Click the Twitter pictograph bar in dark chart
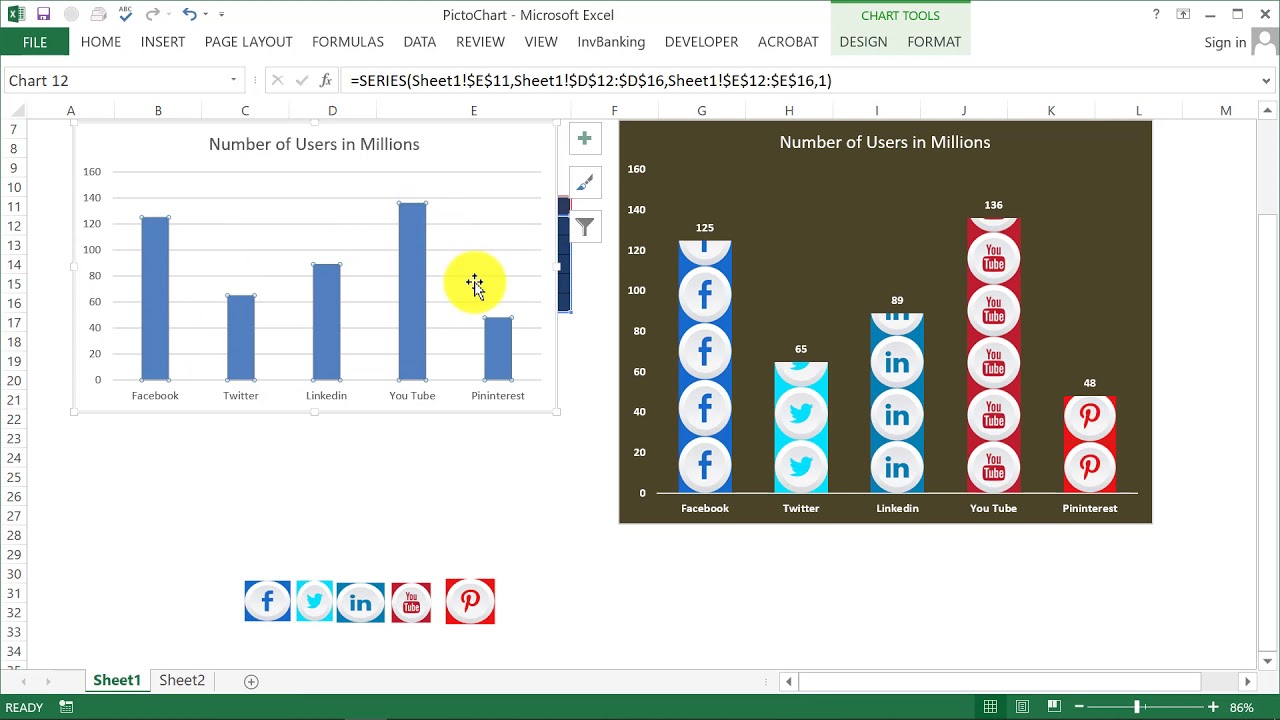Screen dimensions: 1280x720 [801, 428]
